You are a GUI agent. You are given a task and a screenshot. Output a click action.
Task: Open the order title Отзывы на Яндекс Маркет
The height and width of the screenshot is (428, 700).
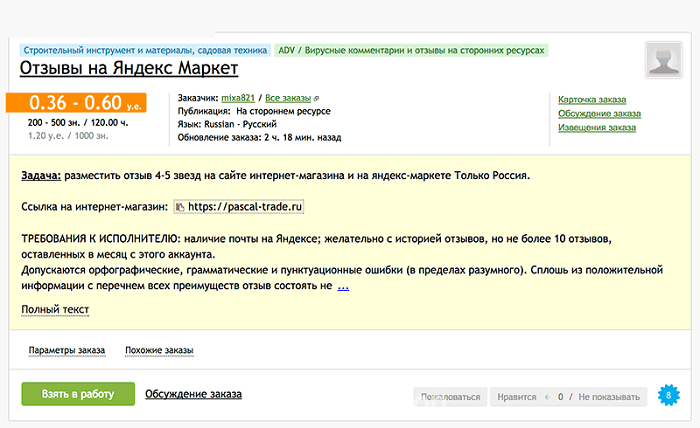coord(129,68)
